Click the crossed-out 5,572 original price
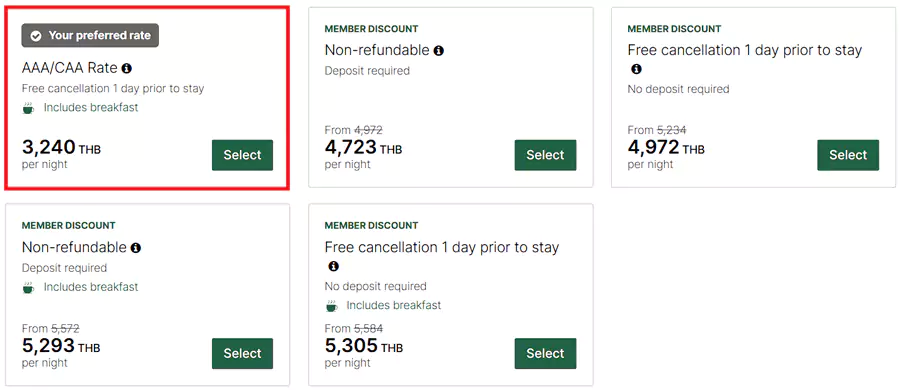The image size is (900, 390). (65, 329)
